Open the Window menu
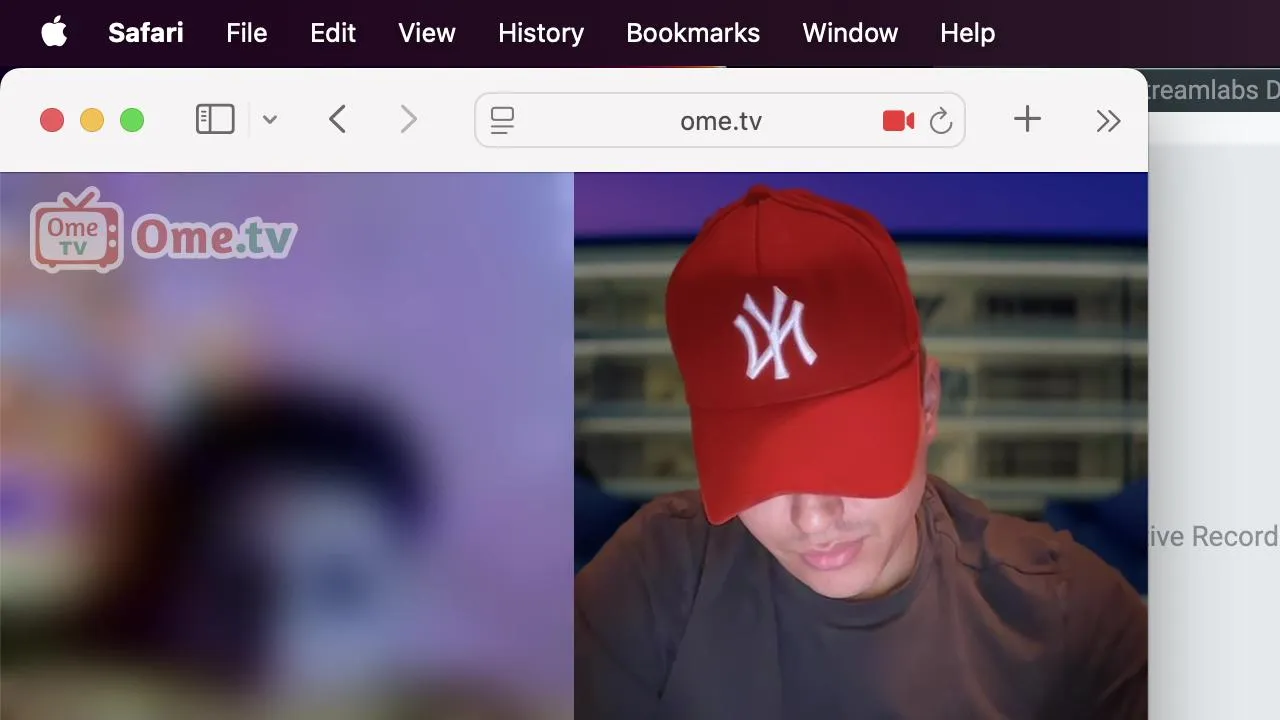 point(850,33)
